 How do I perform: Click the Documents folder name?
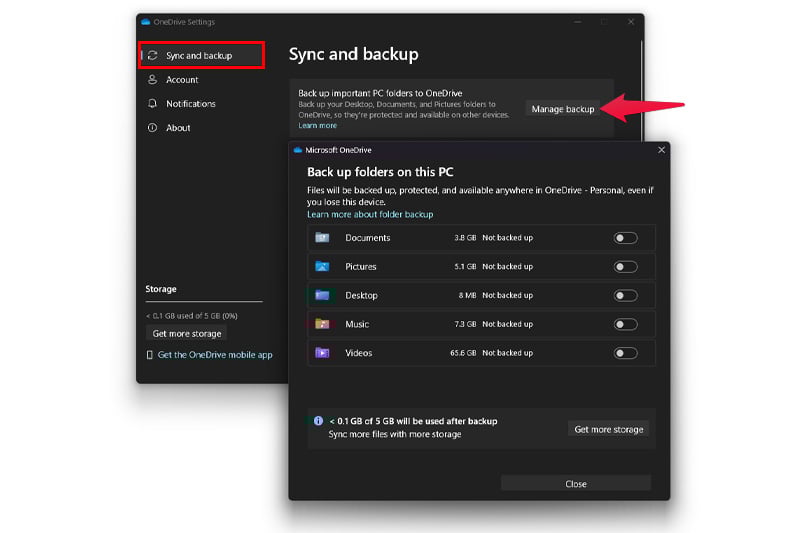click(367, 238)
